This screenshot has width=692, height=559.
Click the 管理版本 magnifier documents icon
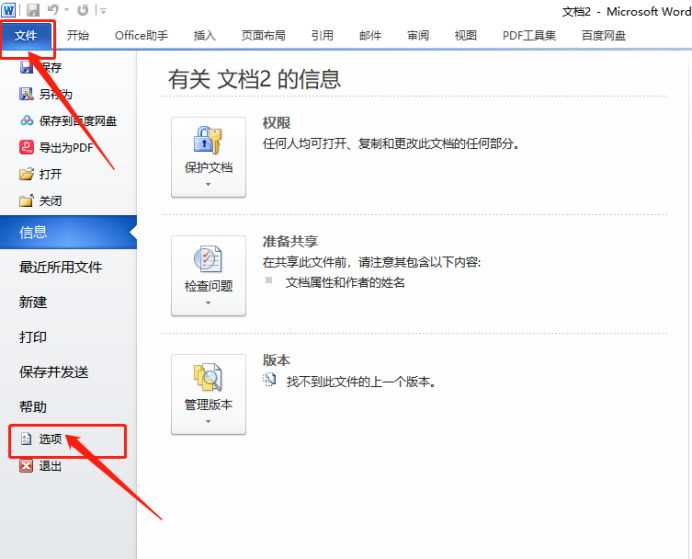(208, 377)
